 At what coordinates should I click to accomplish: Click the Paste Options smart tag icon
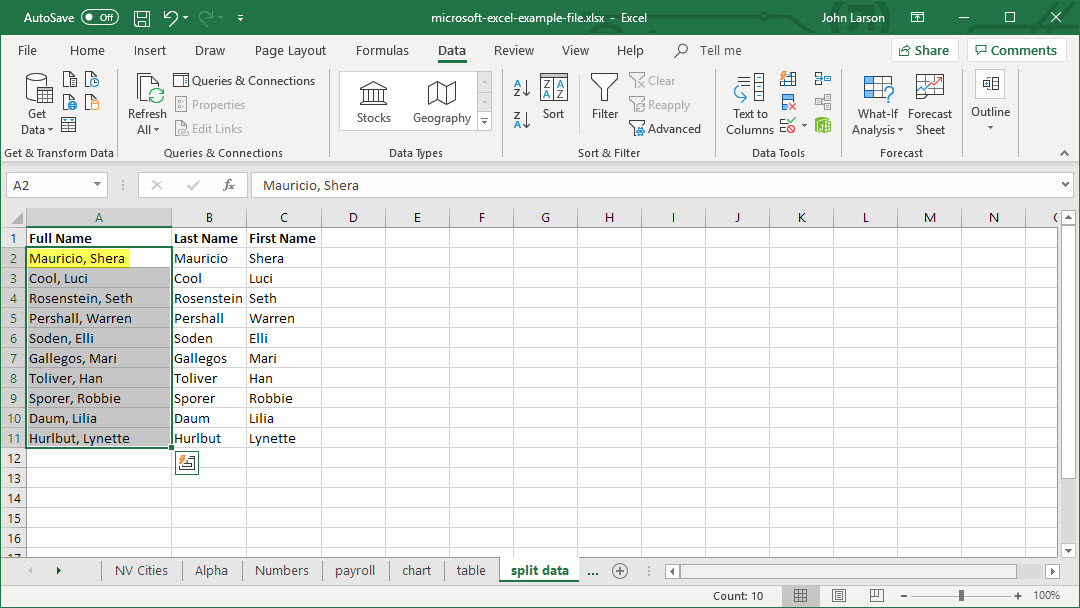[187, 462]
